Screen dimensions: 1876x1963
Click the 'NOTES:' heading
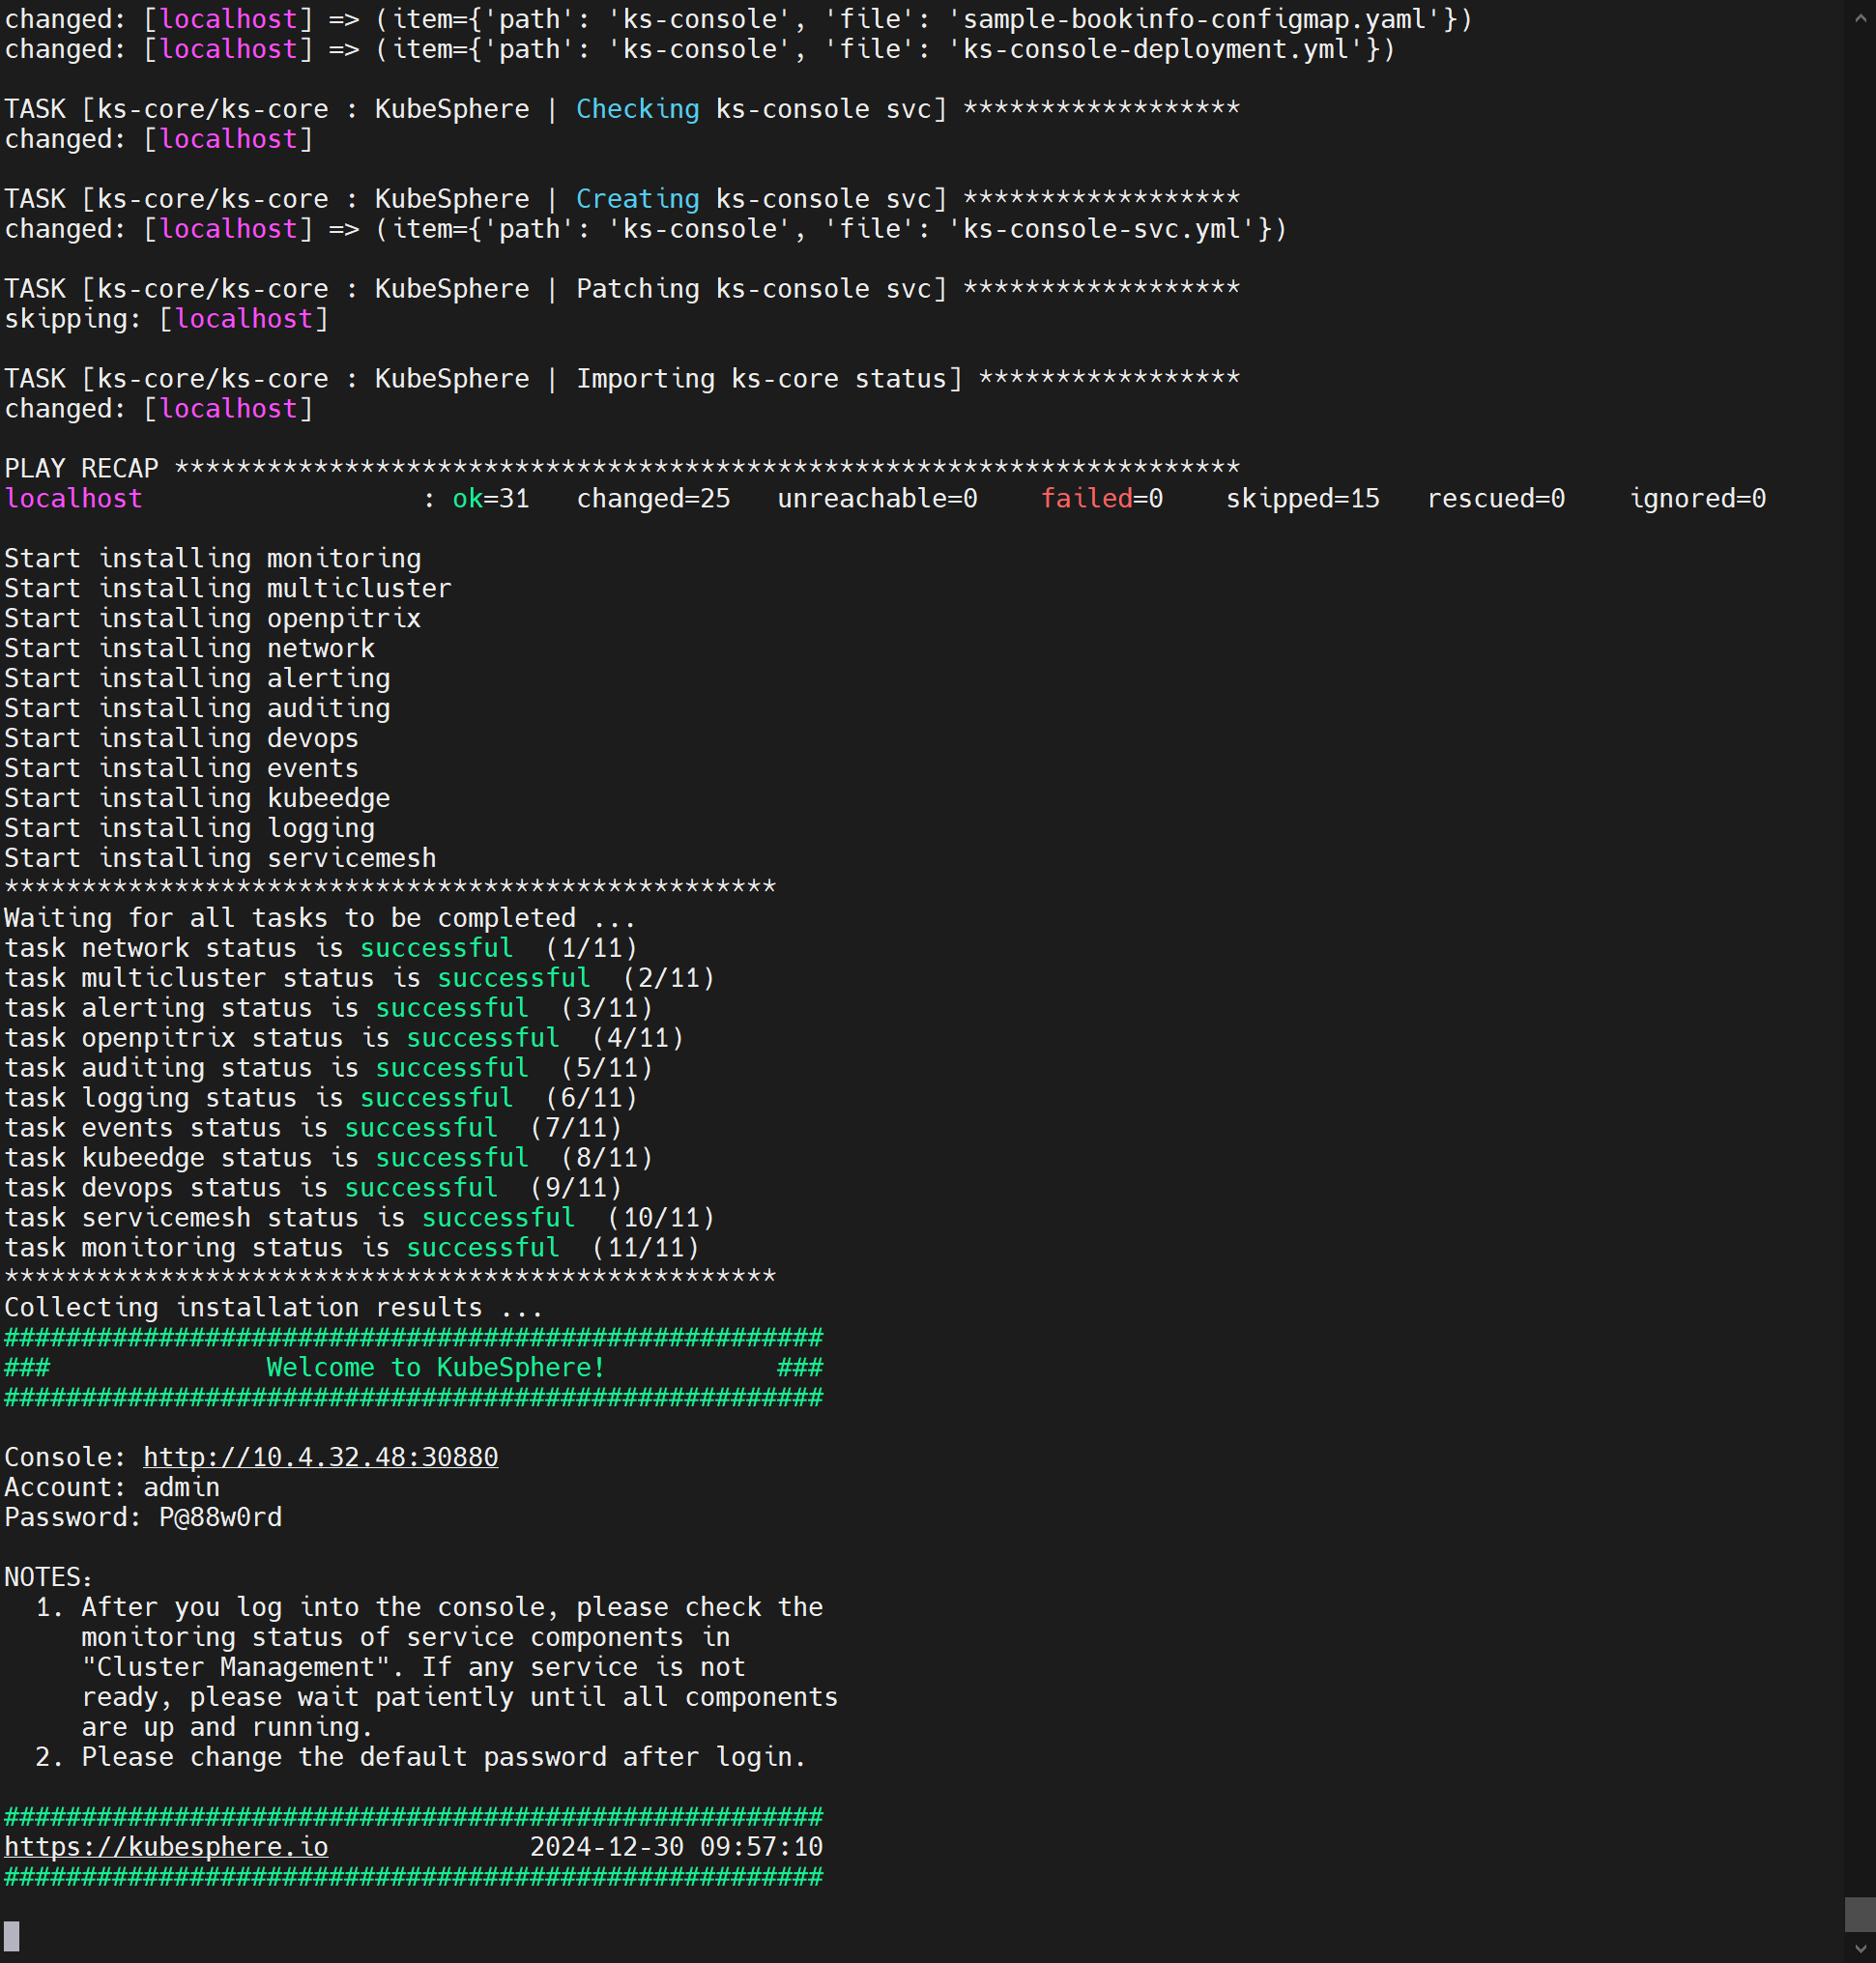48,1577
